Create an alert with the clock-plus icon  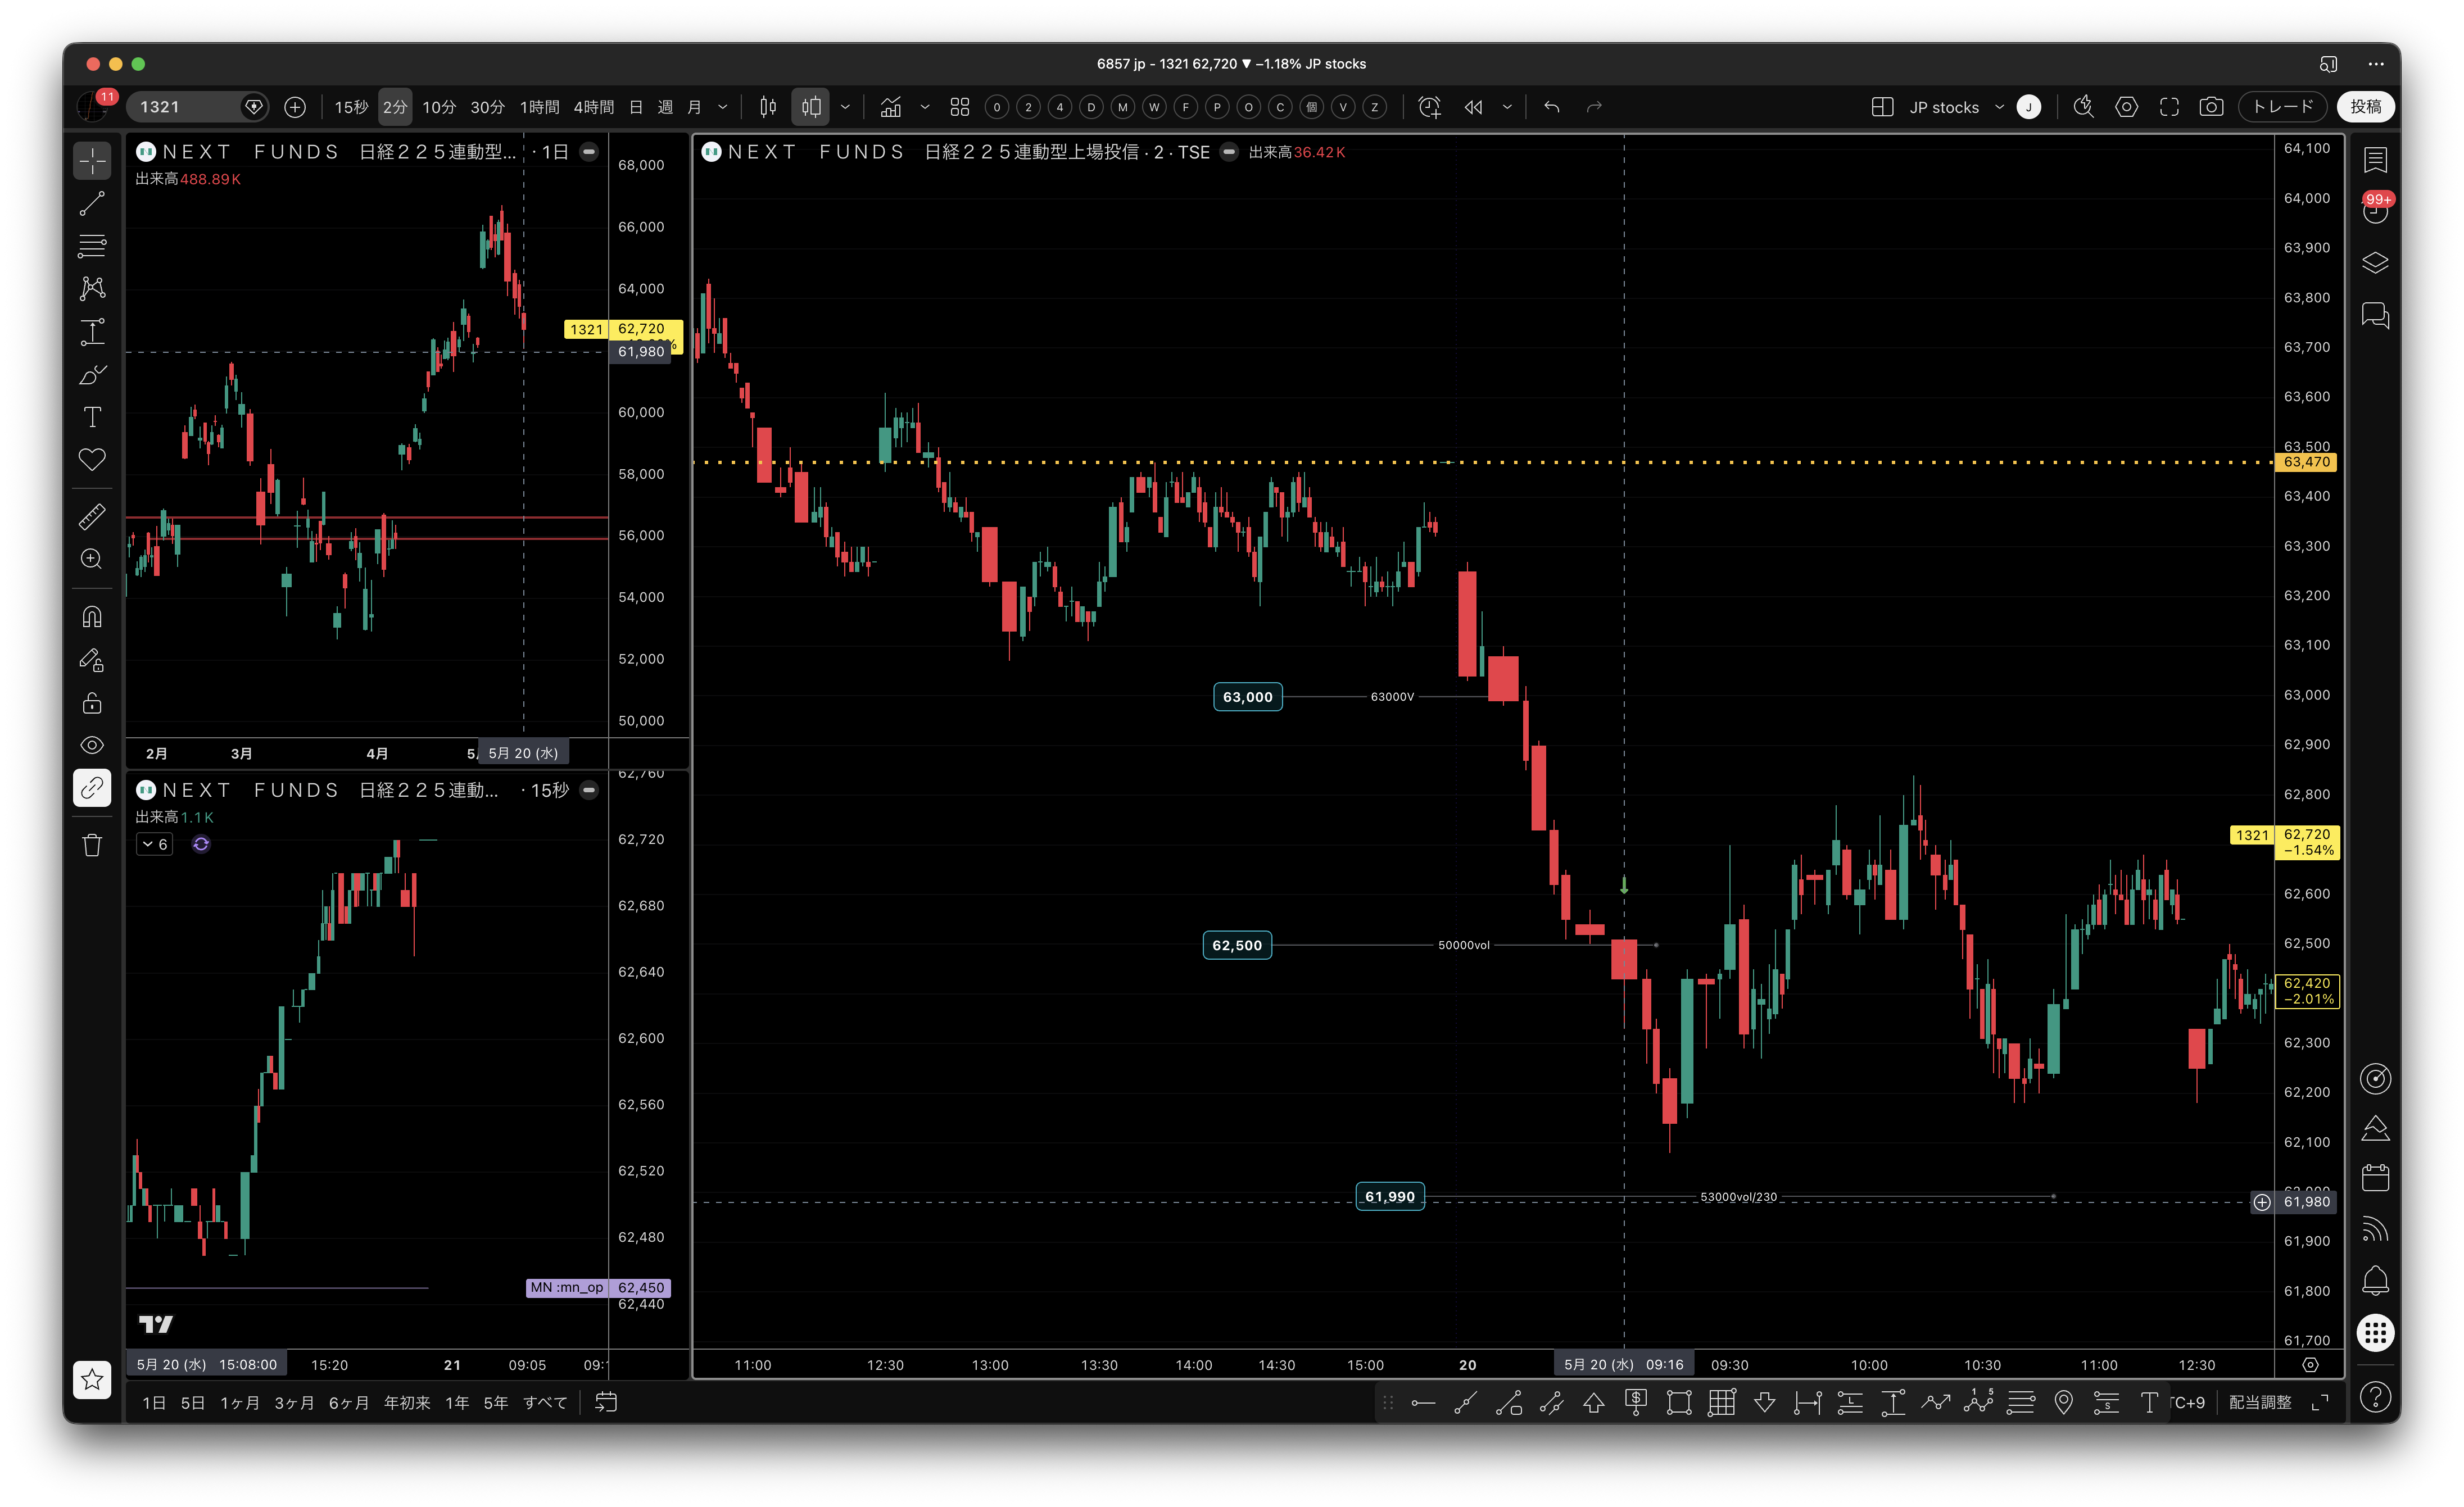1430,107
